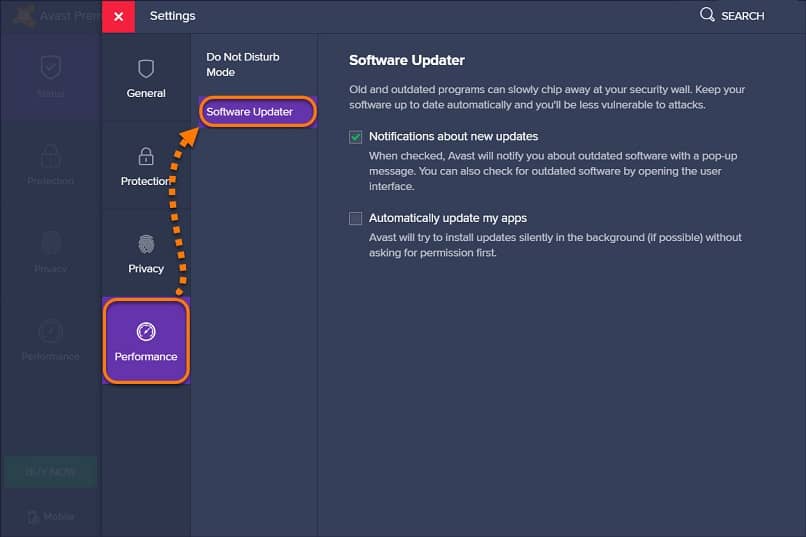Open General settings via the shield icon

coord(146,69)
